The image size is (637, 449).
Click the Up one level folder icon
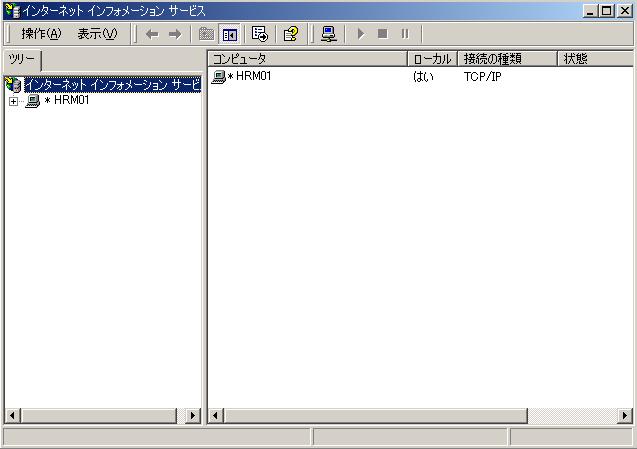(x=206, y=34)
